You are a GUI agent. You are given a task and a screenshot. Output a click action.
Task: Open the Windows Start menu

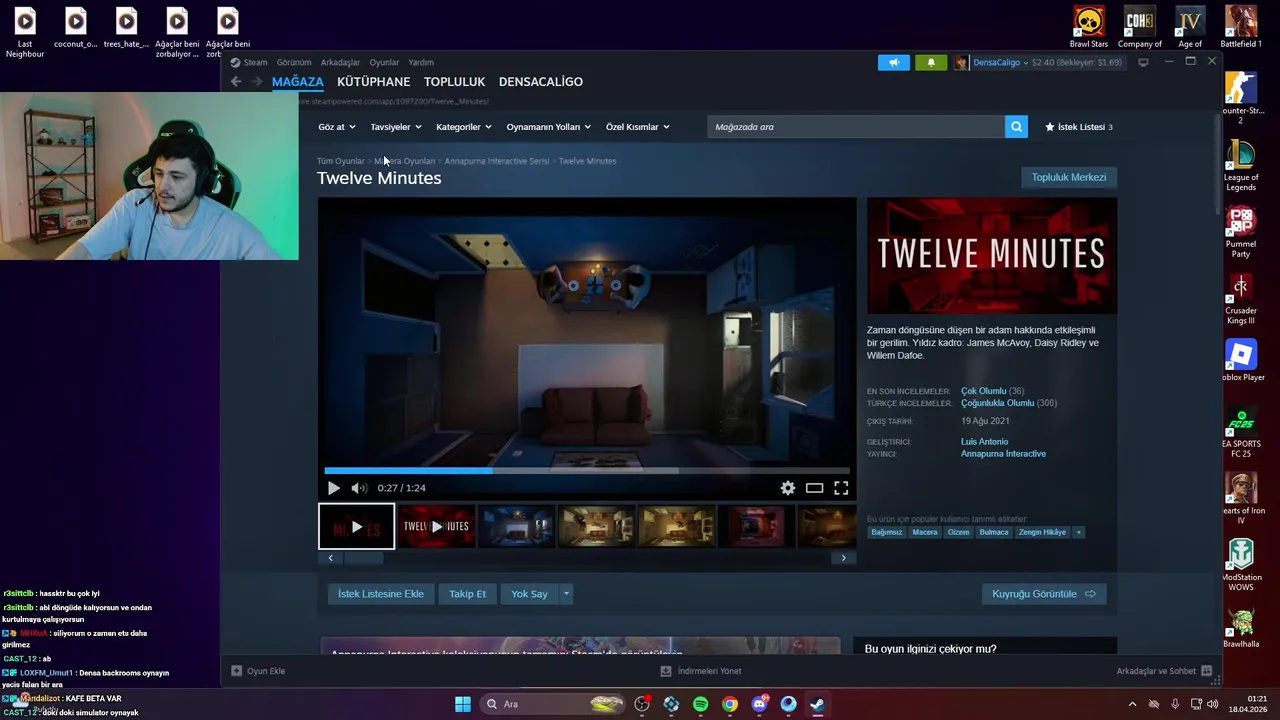click(x=463, y=704)
